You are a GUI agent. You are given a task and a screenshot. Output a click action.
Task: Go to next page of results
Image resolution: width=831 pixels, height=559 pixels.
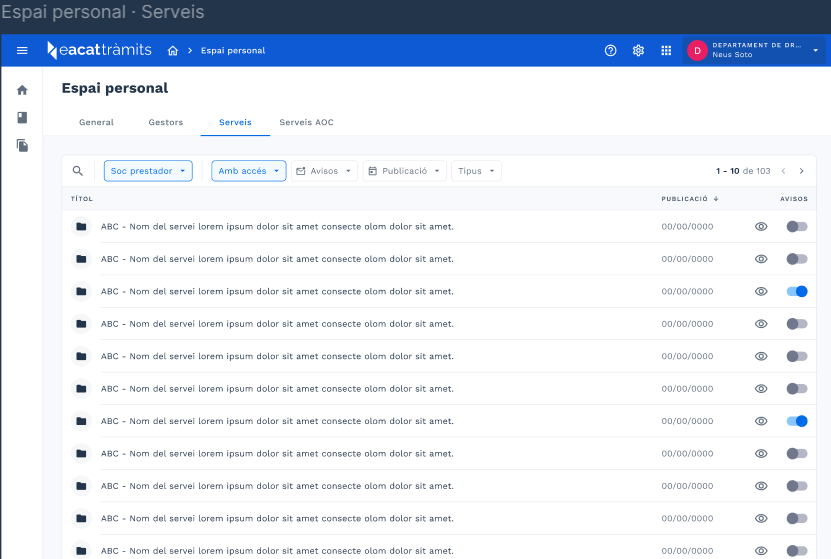[x=801, y=171]
